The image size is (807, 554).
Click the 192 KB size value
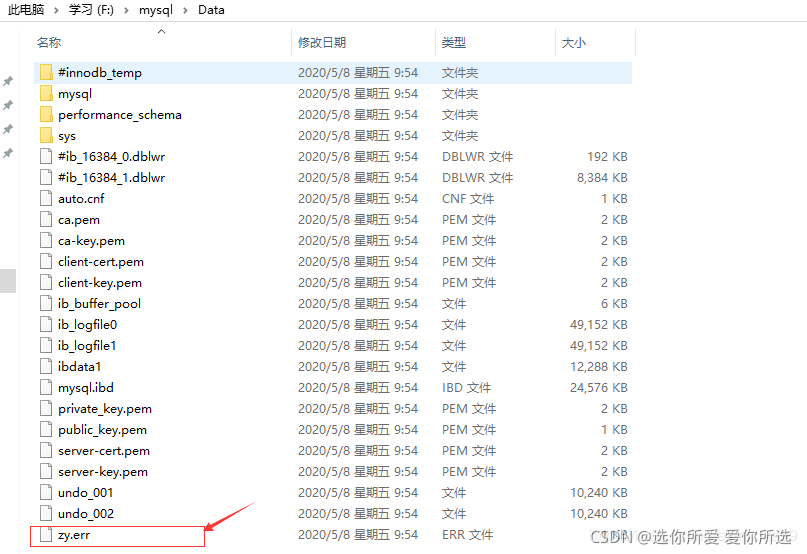click(607, 157)
